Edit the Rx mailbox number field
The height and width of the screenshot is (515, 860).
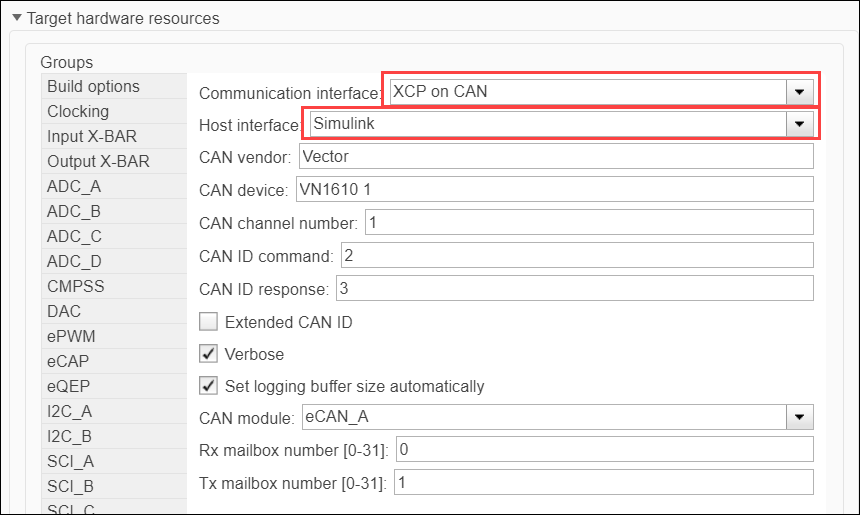604,450
